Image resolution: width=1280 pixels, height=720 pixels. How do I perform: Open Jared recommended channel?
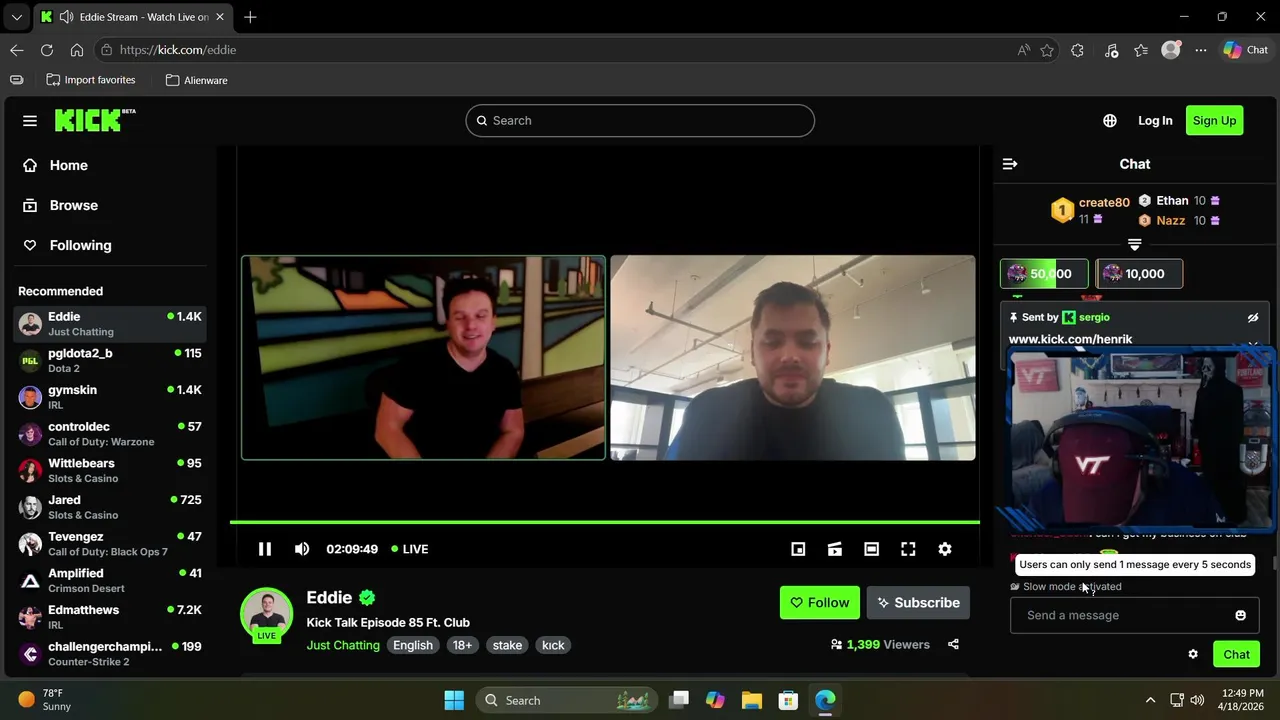click(x=110, y=507)
